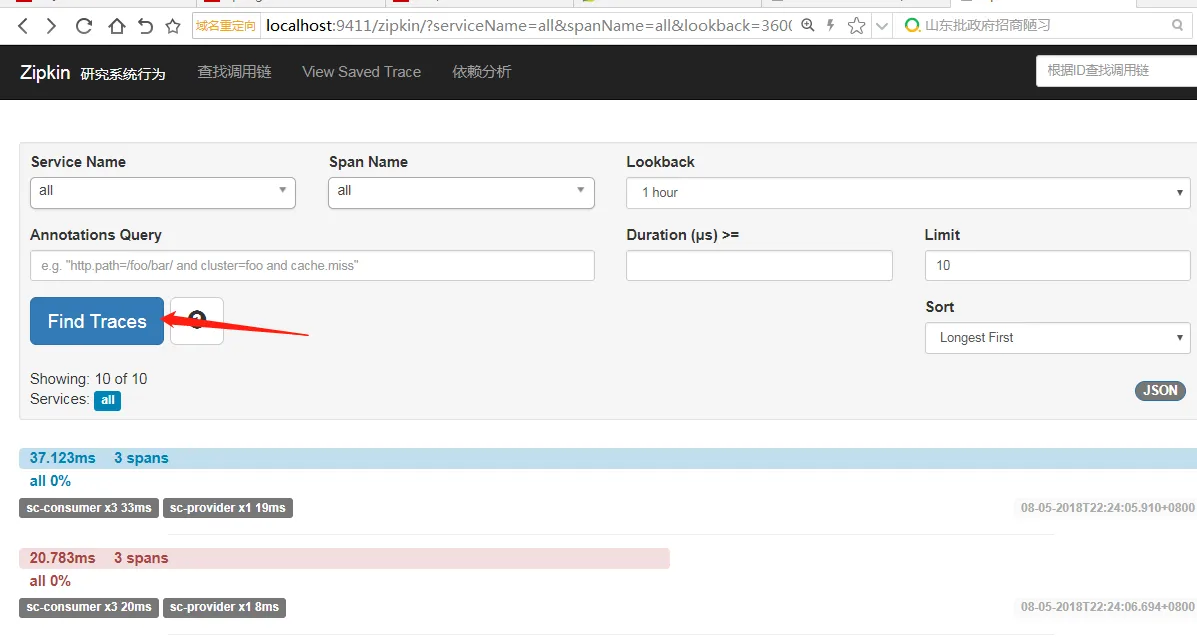Click timestamp 08-05-2018T22:24:05.910+0800
Screen dimensions: 1197x638
(1108, 508)
